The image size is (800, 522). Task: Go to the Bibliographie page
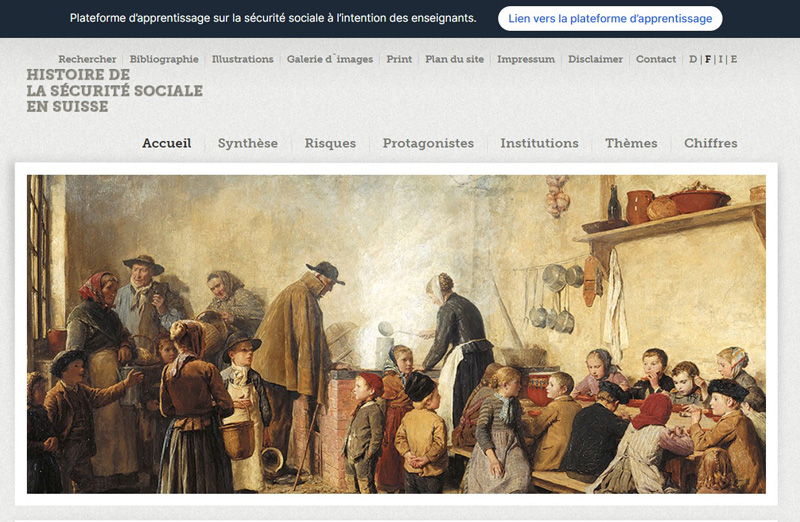pos(164,59)
